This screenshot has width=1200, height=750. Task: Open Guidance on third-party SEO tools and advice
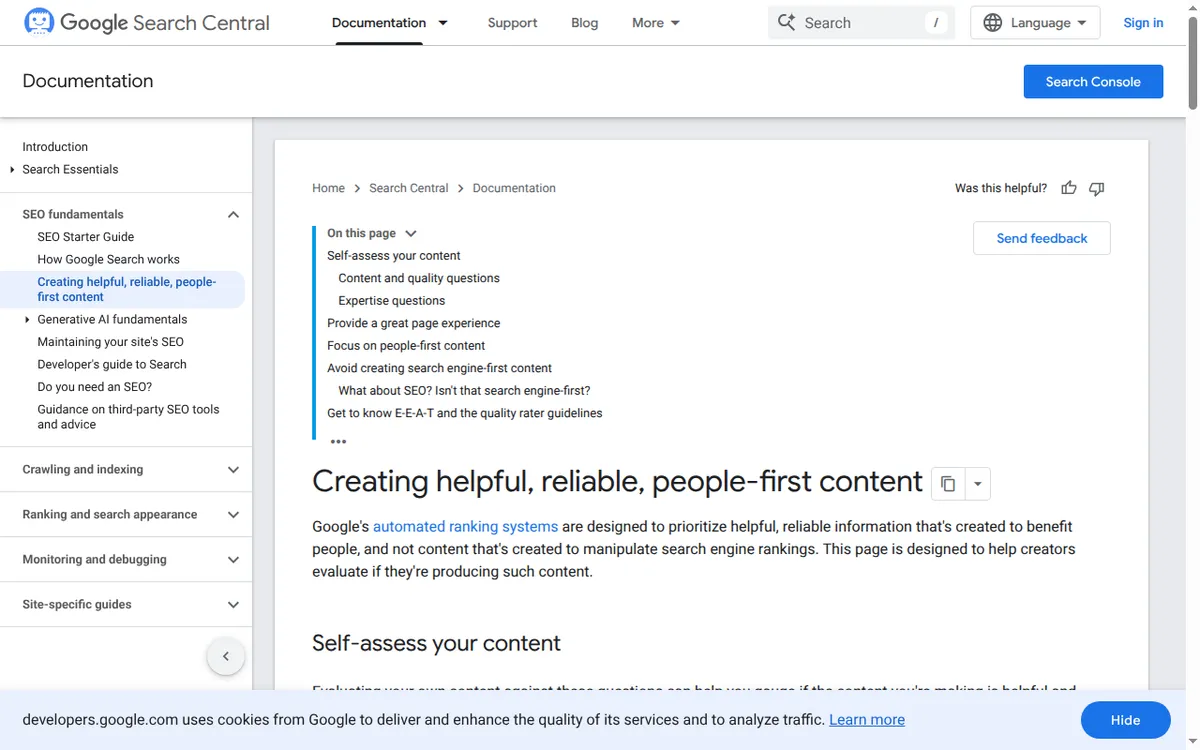(x=128, y=417)
